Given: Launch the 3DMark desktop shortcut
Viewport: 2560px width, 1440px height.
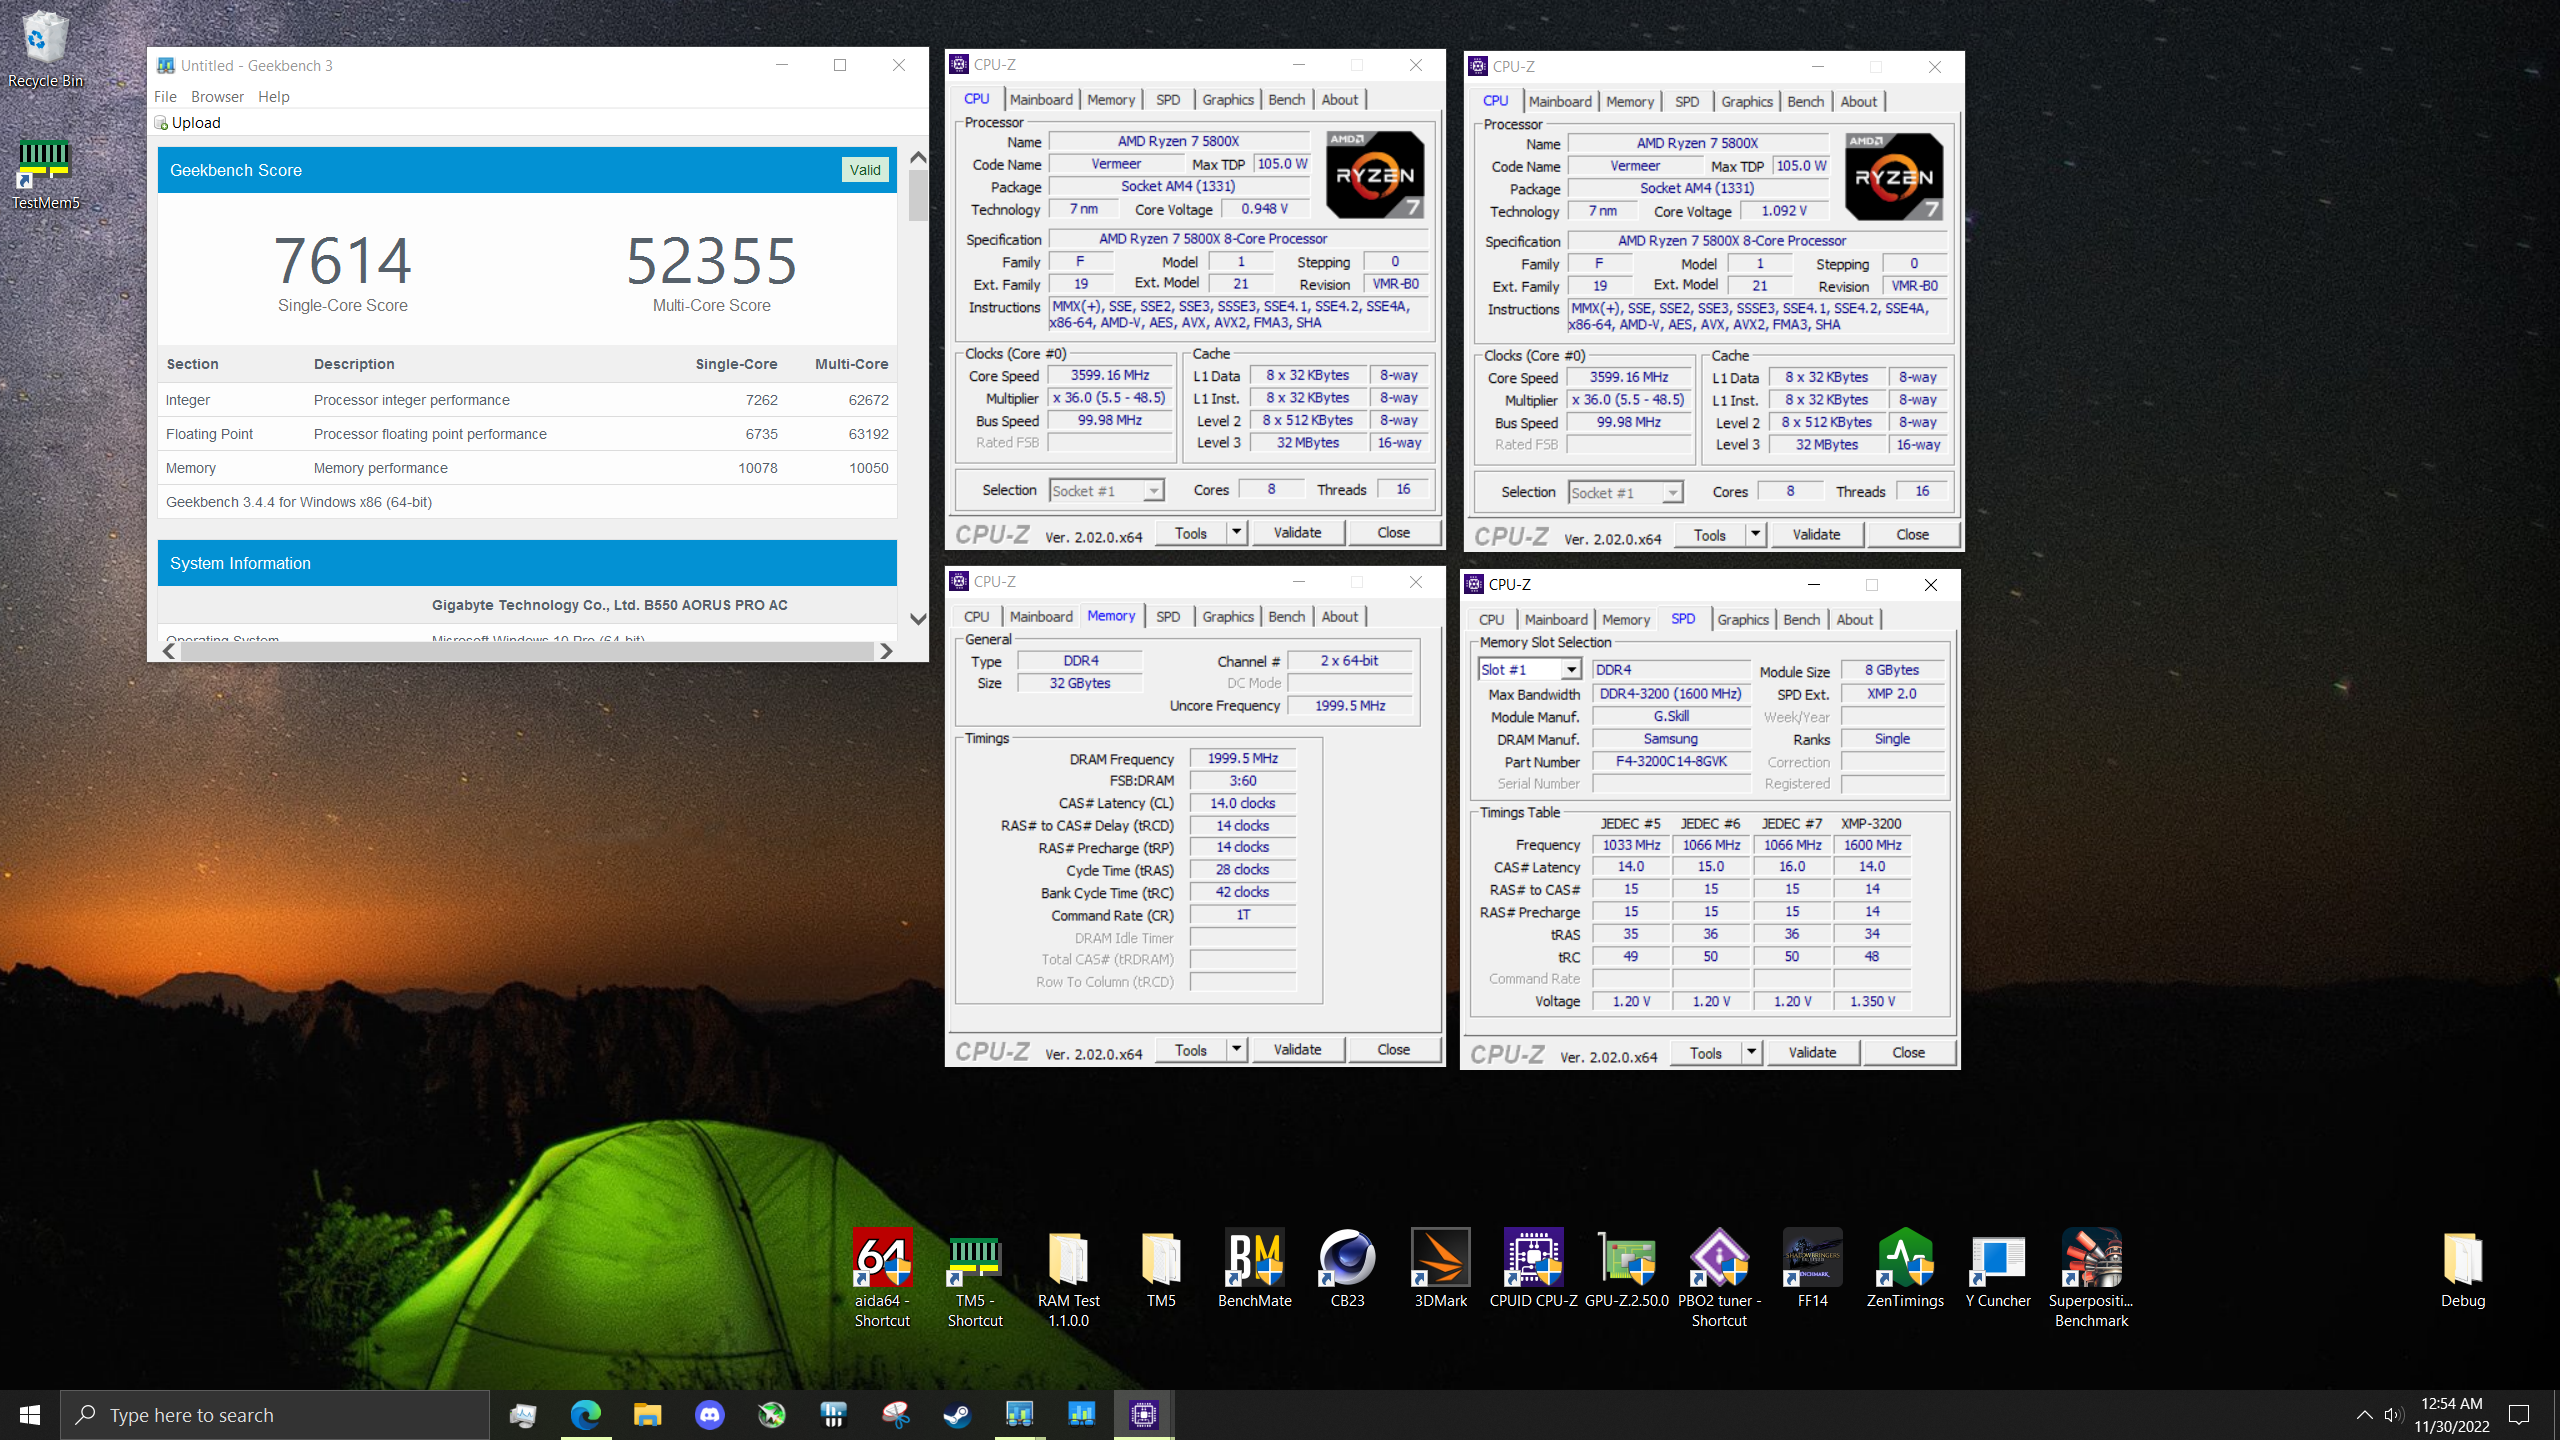Looking at the screenshot, I should pos(1440,1267).
